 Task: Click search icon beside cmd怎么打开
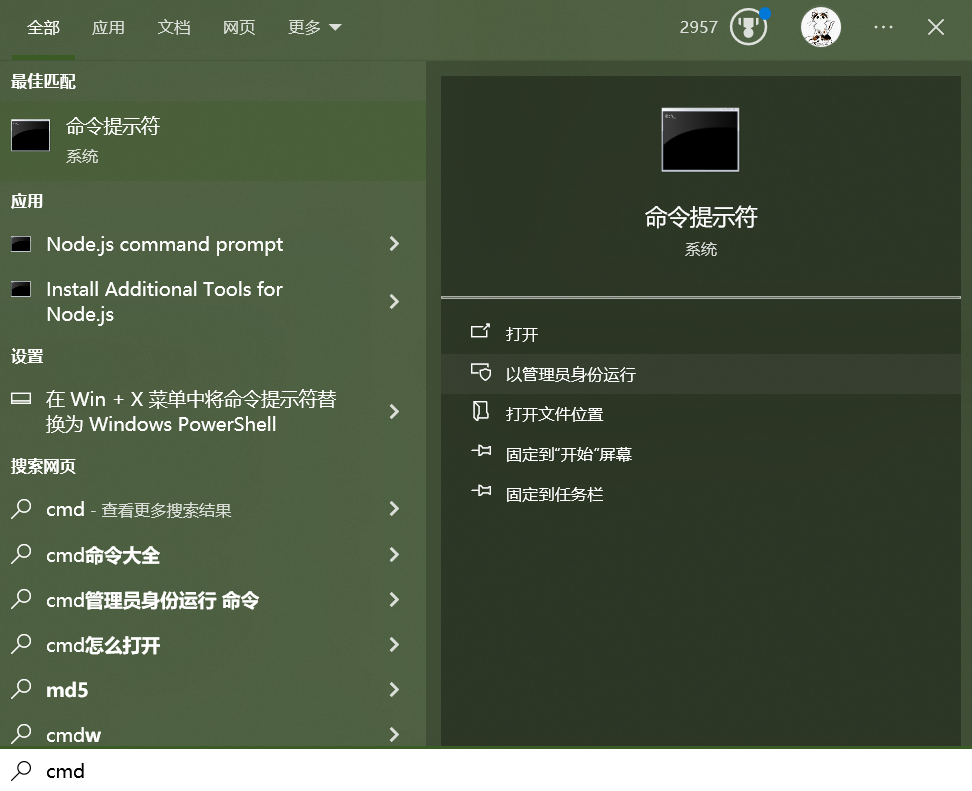click(x=21, y=644)
